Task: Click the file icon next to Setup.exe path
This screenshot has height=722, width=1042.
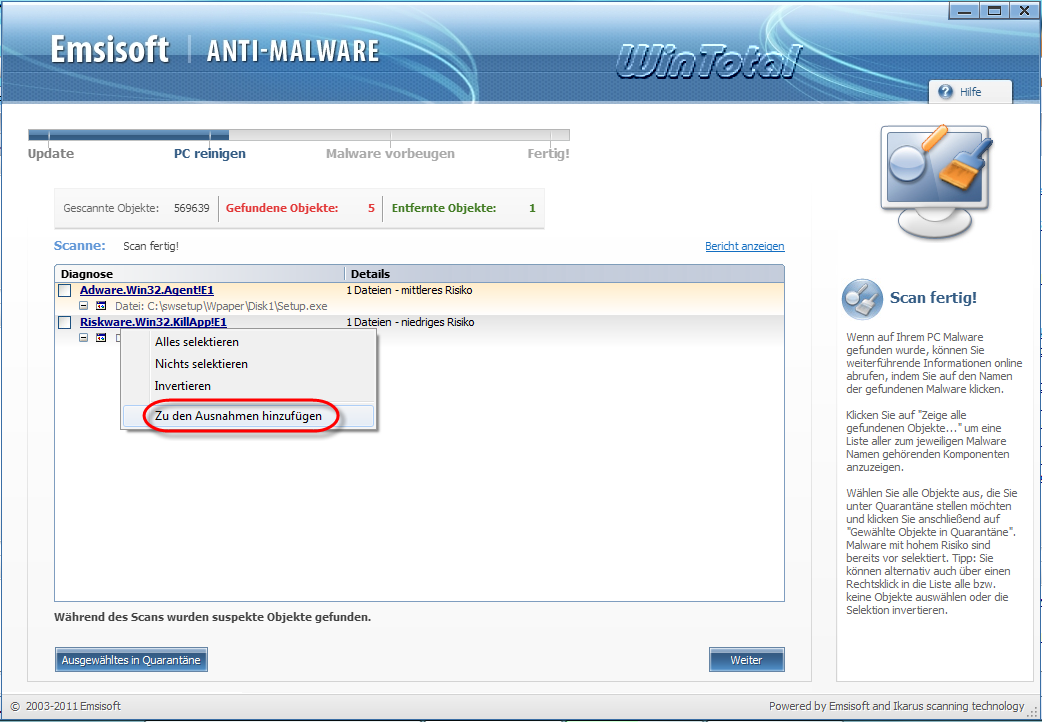Action: tap(101, 306)
